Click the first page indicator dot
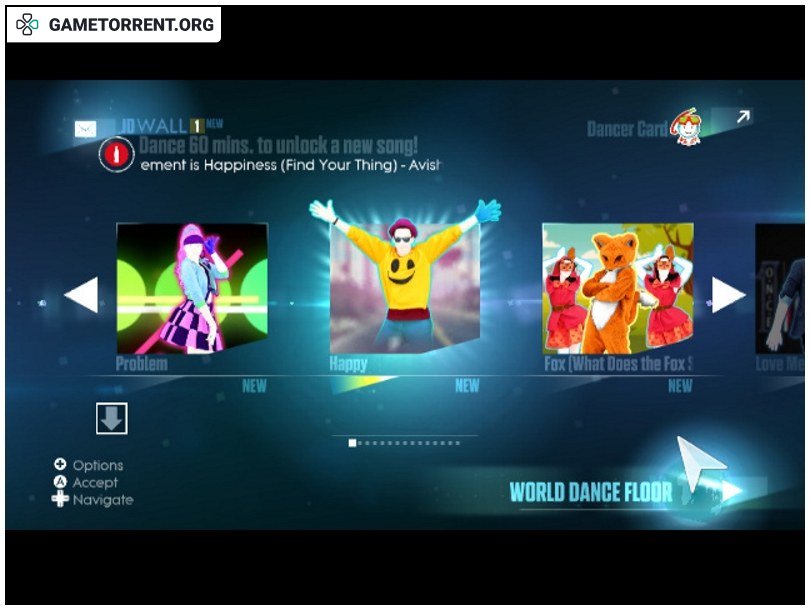This screenshot has width=810, height=610. coord(352,443)
